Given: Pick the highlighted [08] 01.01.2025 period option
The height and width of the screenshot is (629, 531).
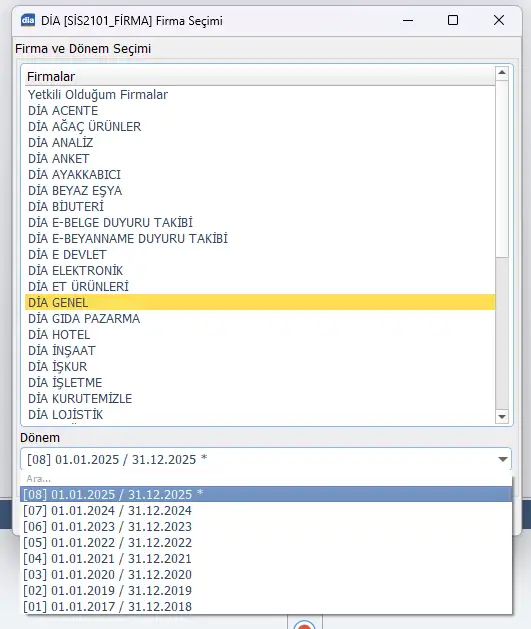Looking at the screenshot, I should 266,494.
